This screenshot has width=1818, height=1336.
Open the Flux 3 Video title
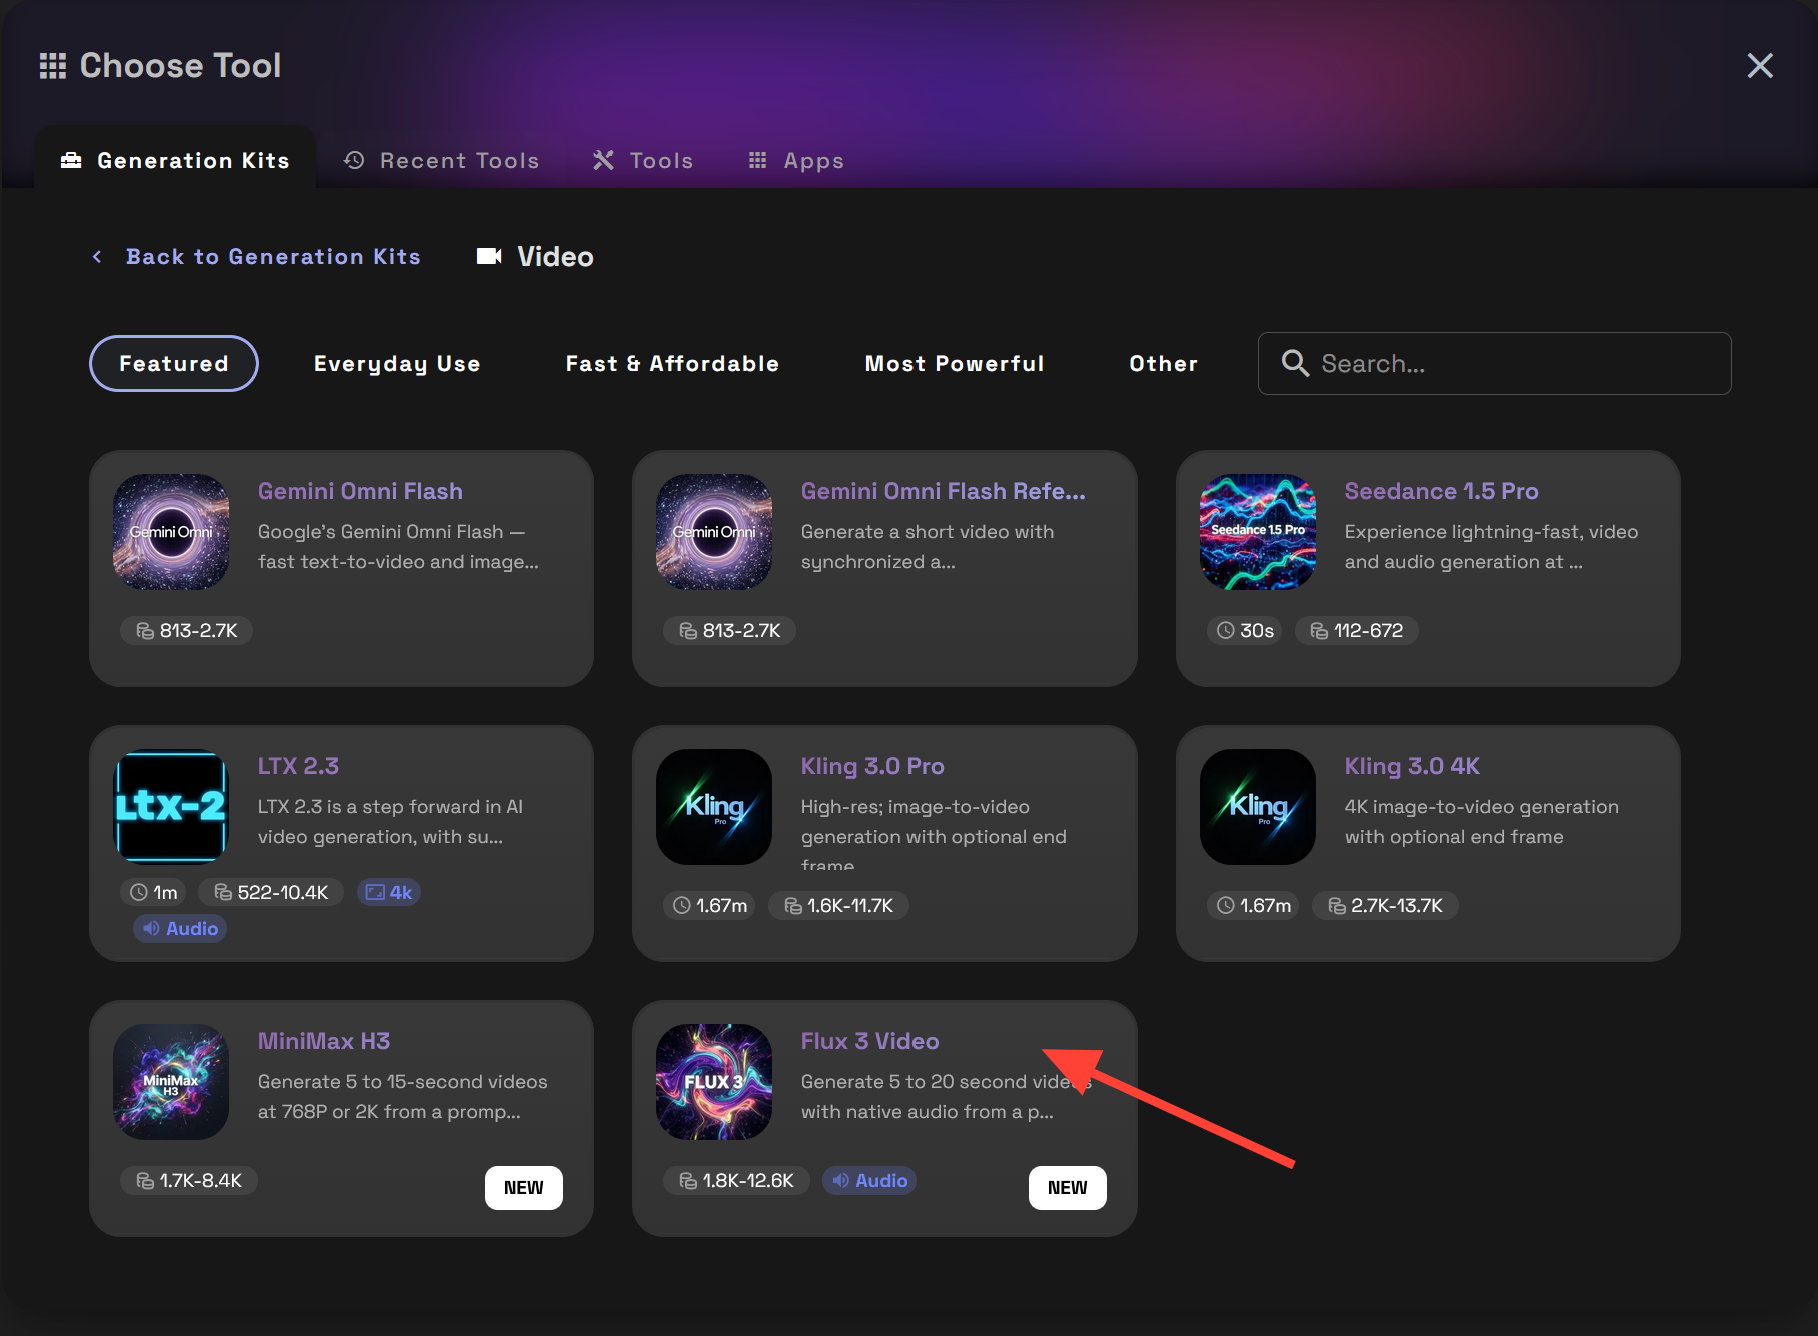pos(870,1041)
